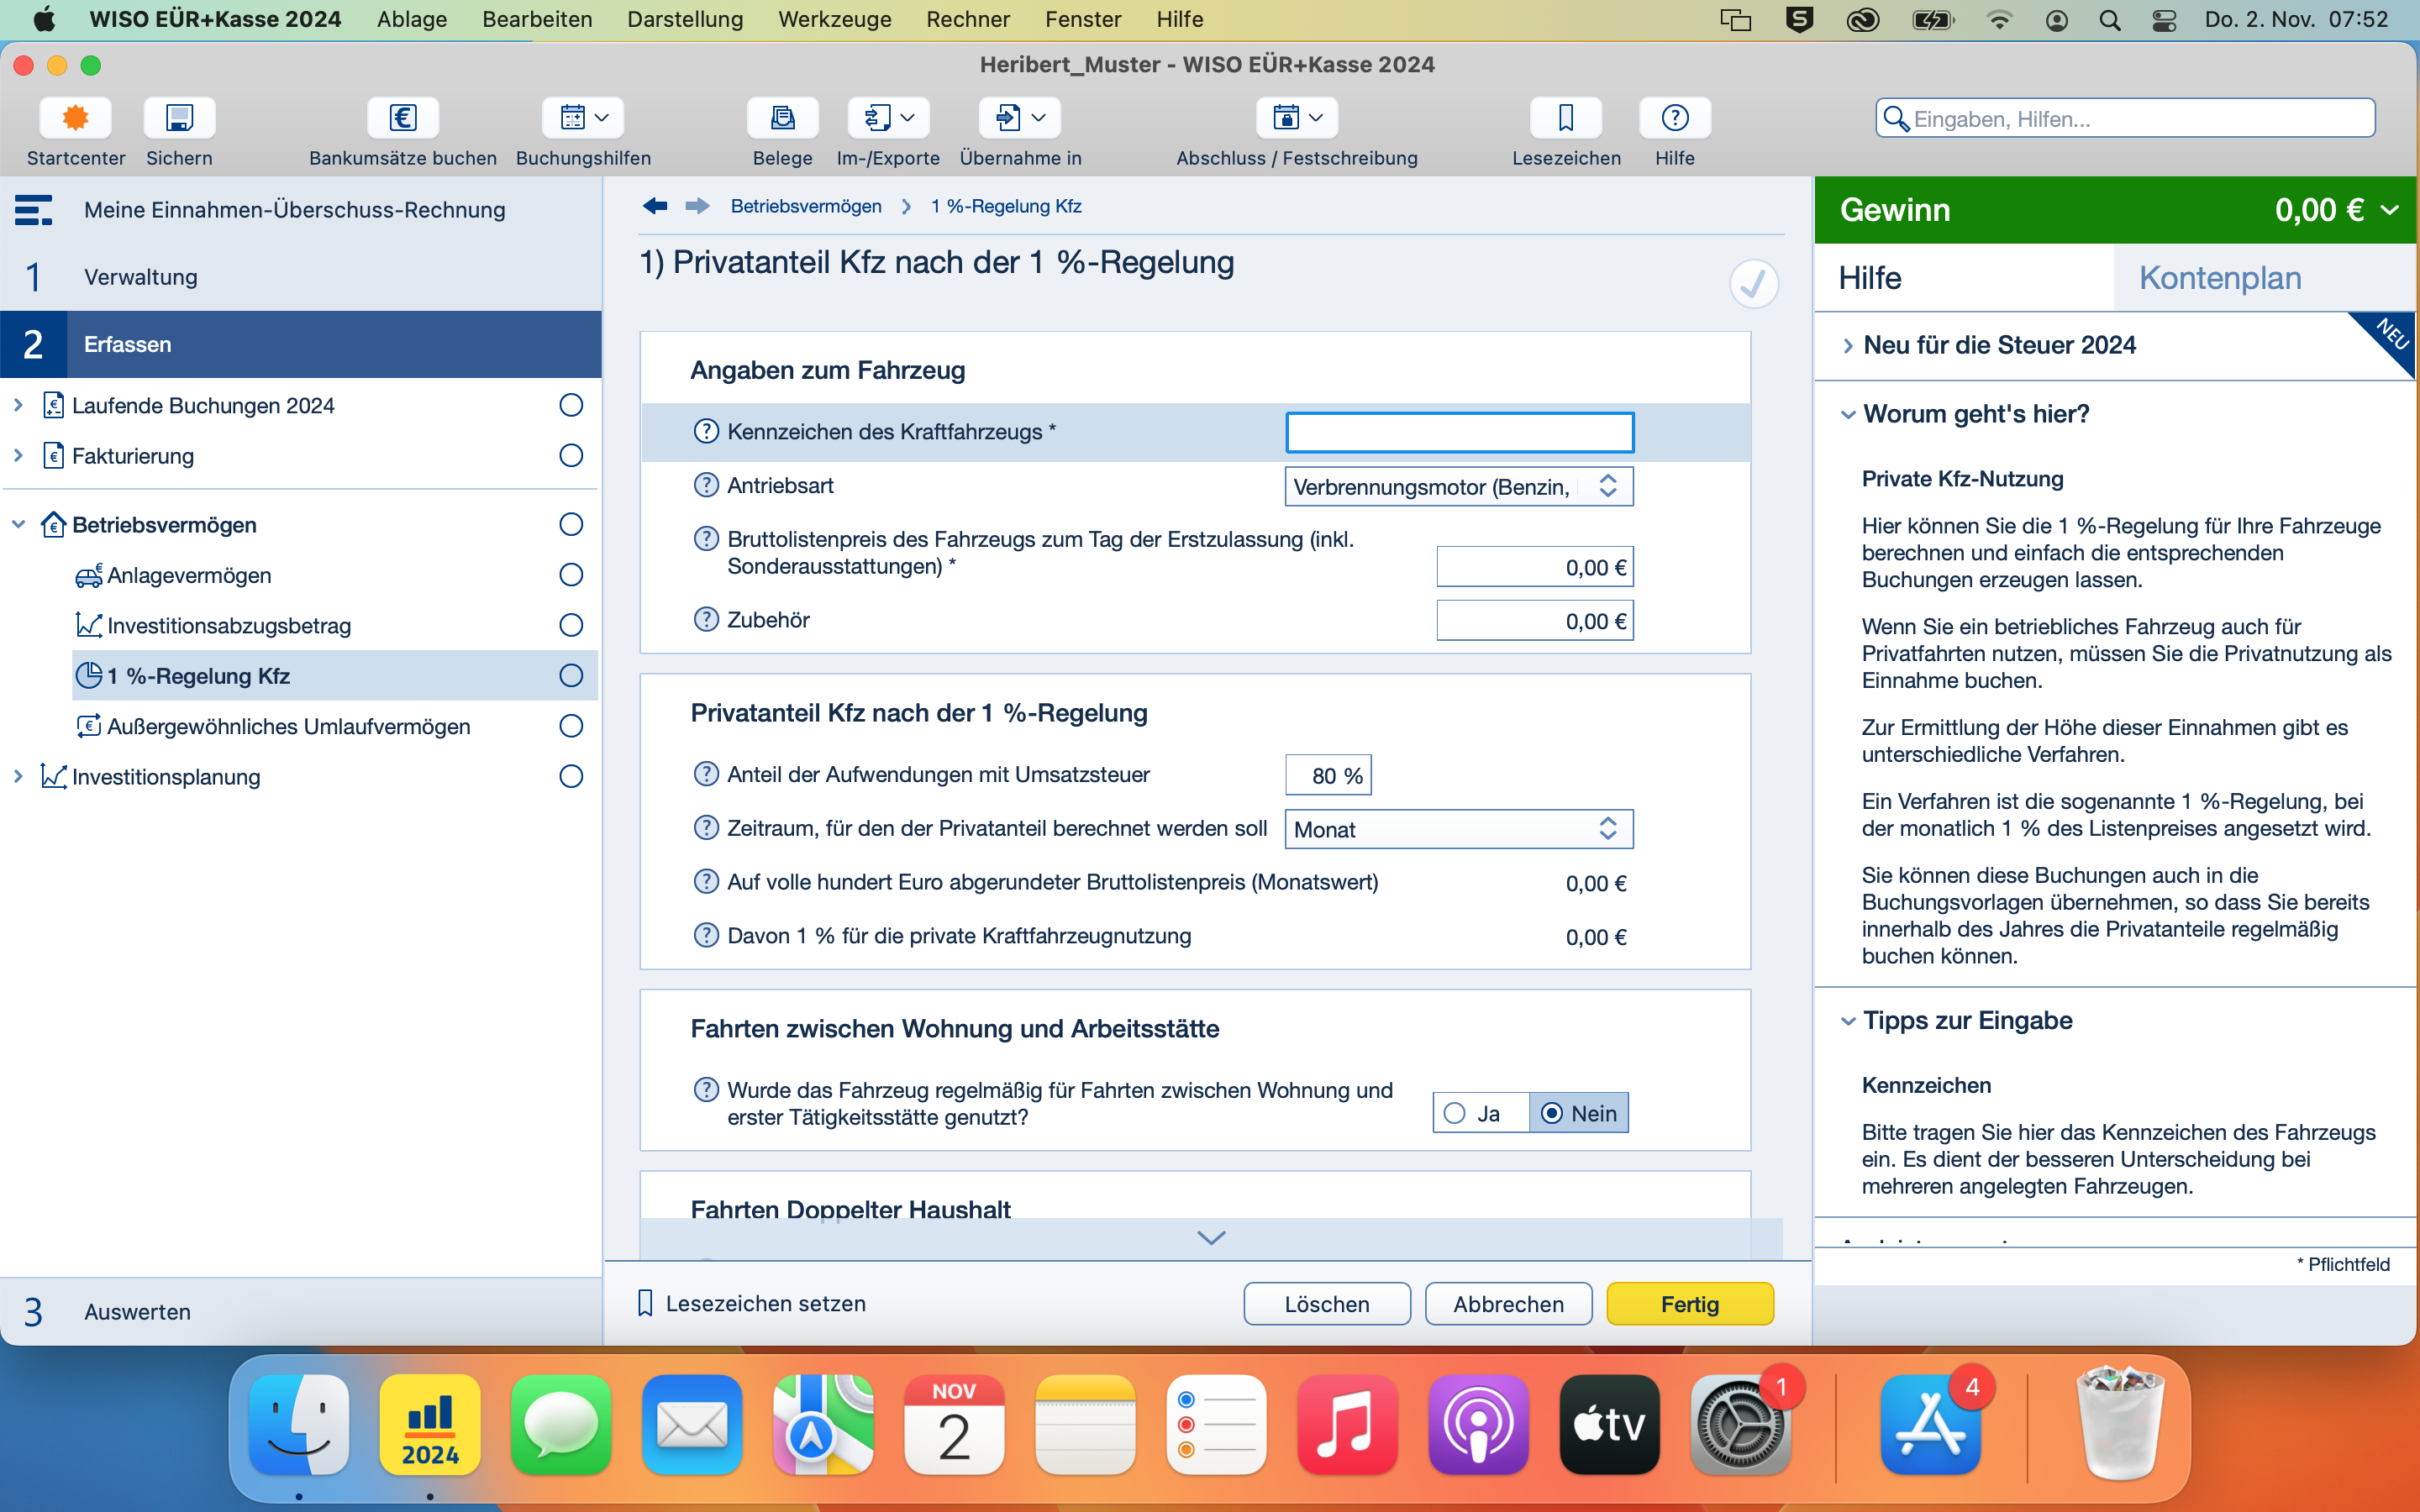Expand Neu für die Steuer 2024
The height and width of the screenshot is (1512, 2420).
click(x=1847, y=346)
